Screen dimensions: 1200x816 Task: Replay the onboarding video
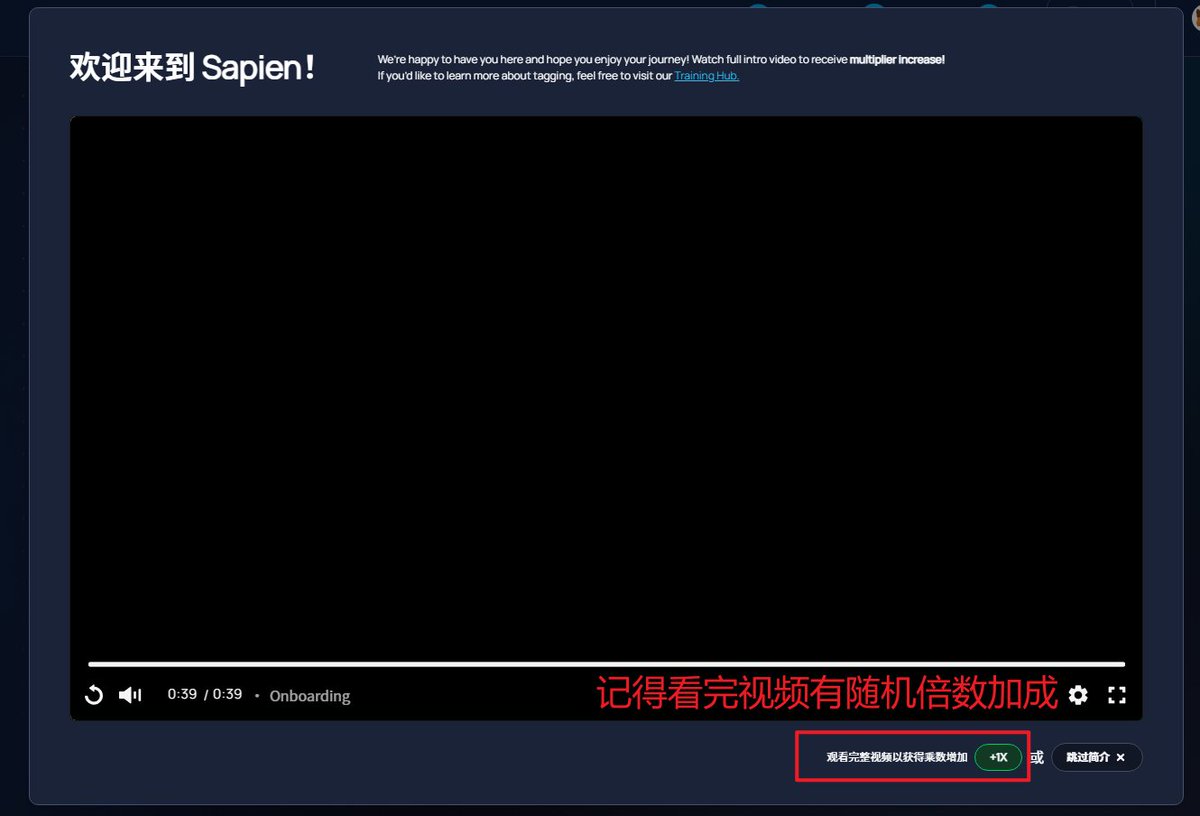tap(94, 695)
